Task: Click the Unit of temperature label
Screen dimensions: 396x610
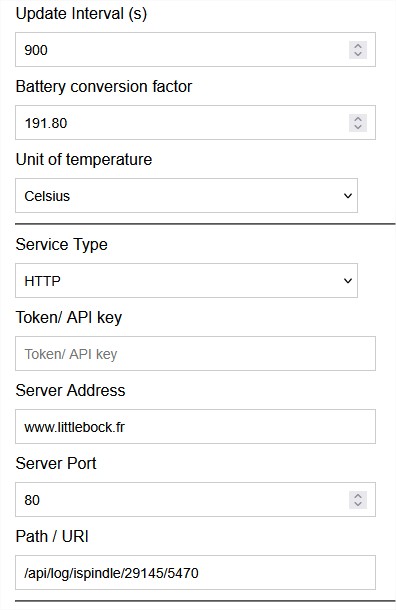Action: coord(84,160)
